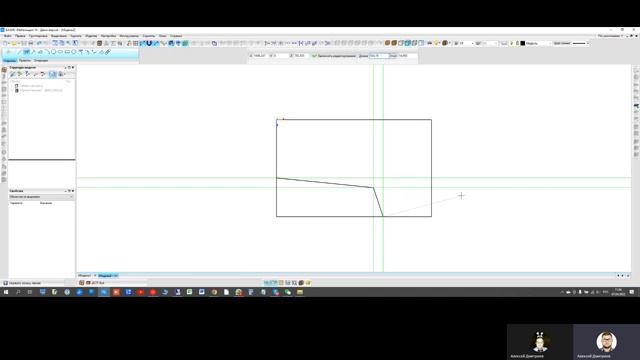This screenshot has width=640, height=360.
Task: Click the system clock in the taskbar
Action: pos(618,292)
